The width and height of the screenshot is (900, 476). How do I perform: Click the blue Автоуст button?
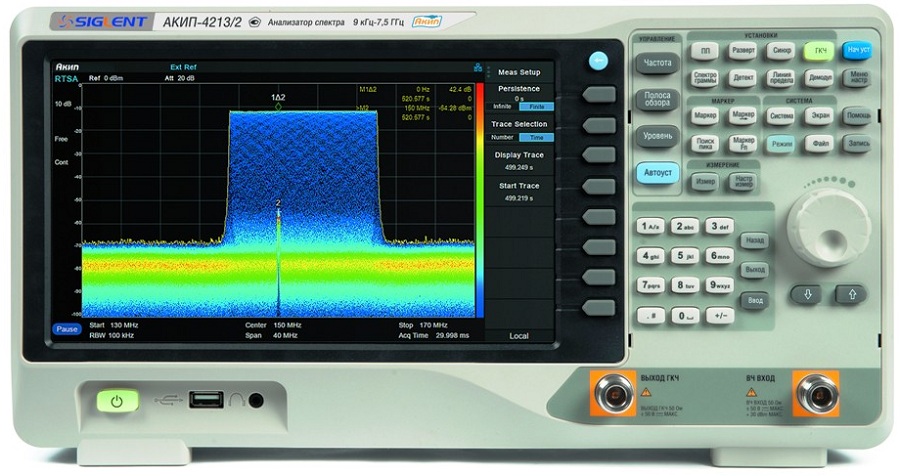tap(658, 172)
